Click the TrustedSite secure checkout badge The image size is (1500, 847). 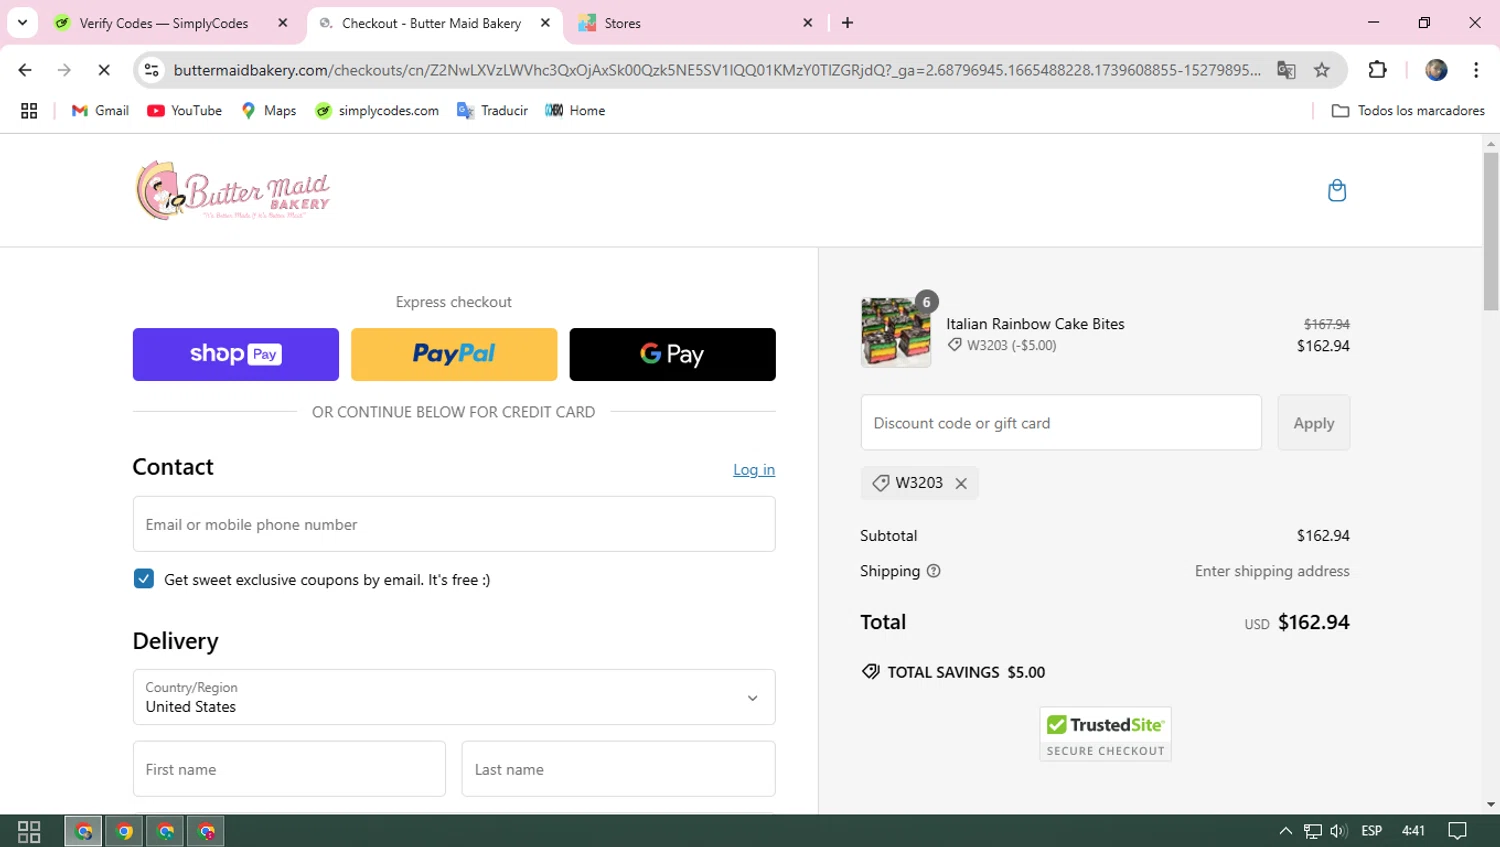coord(1105,734)
